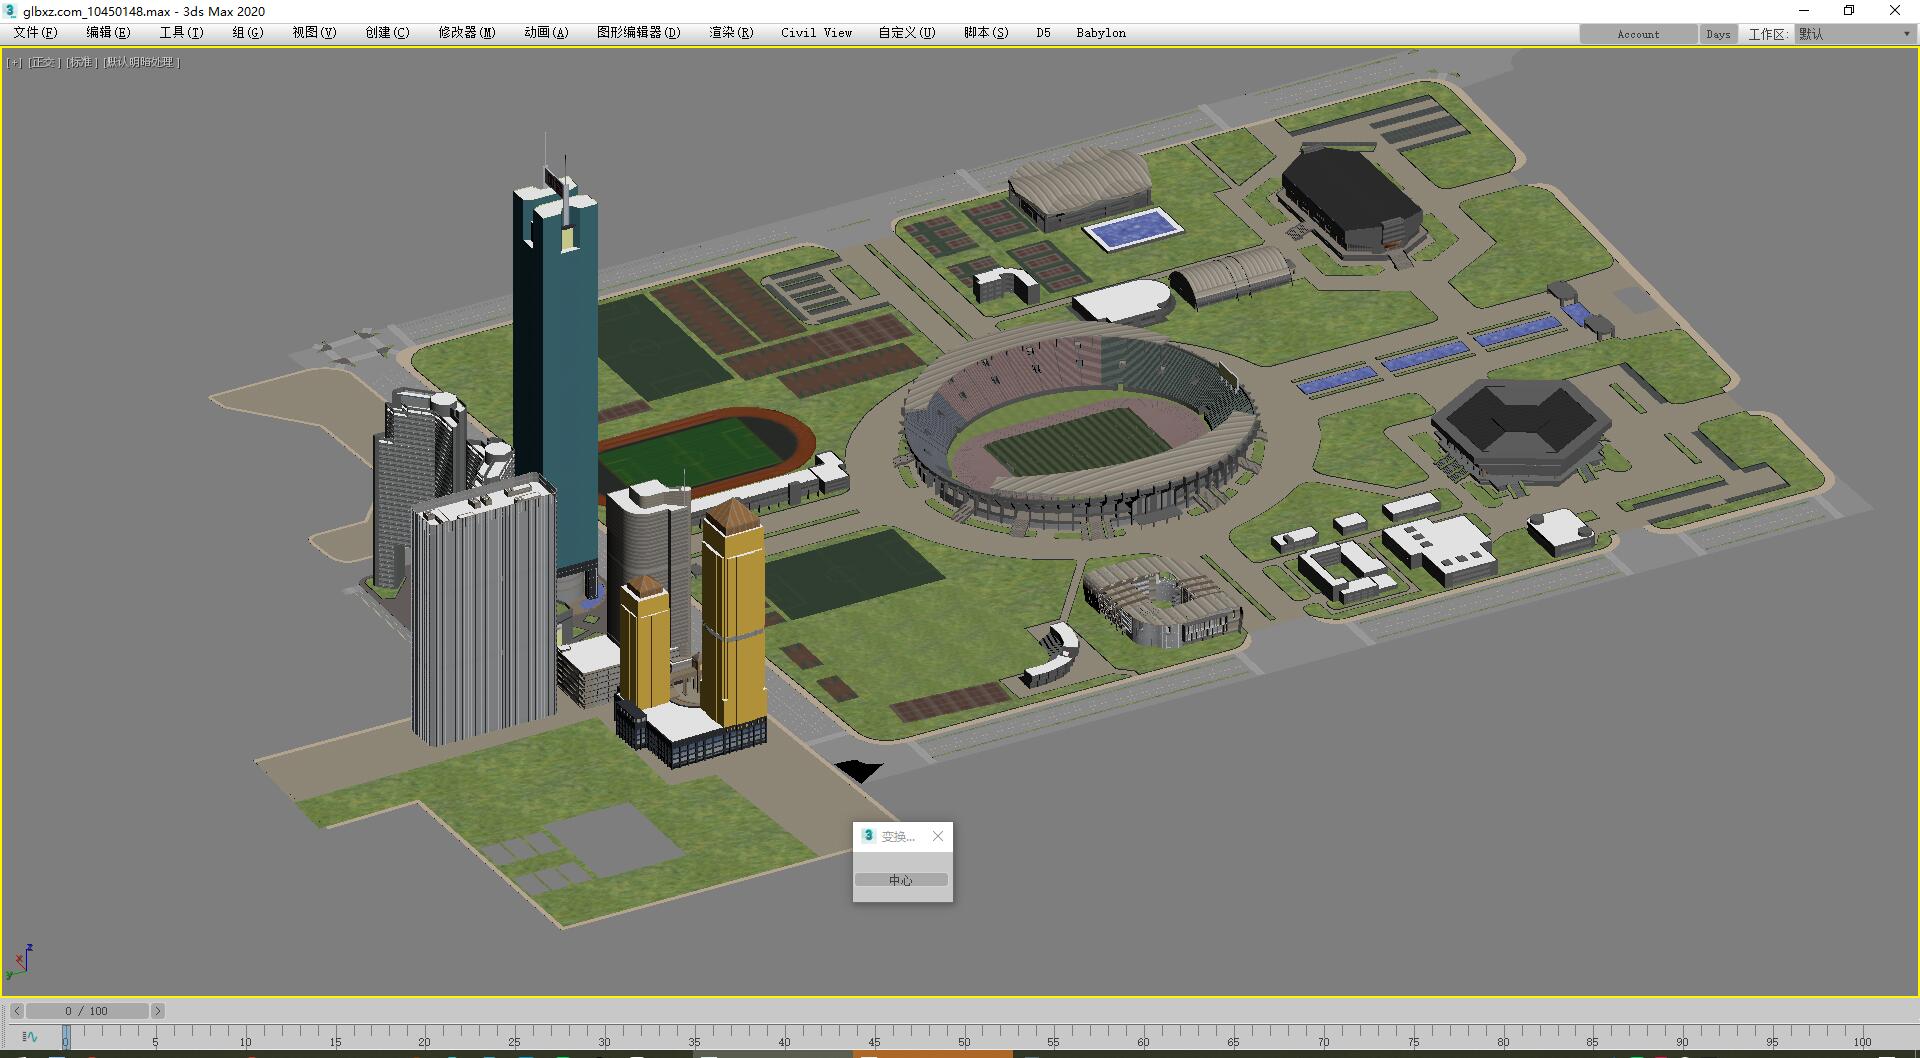Viewport: 1920px width, 1058px height.
Task: Click frame 50 on the timeline track
Action: tap(963, 1034)
